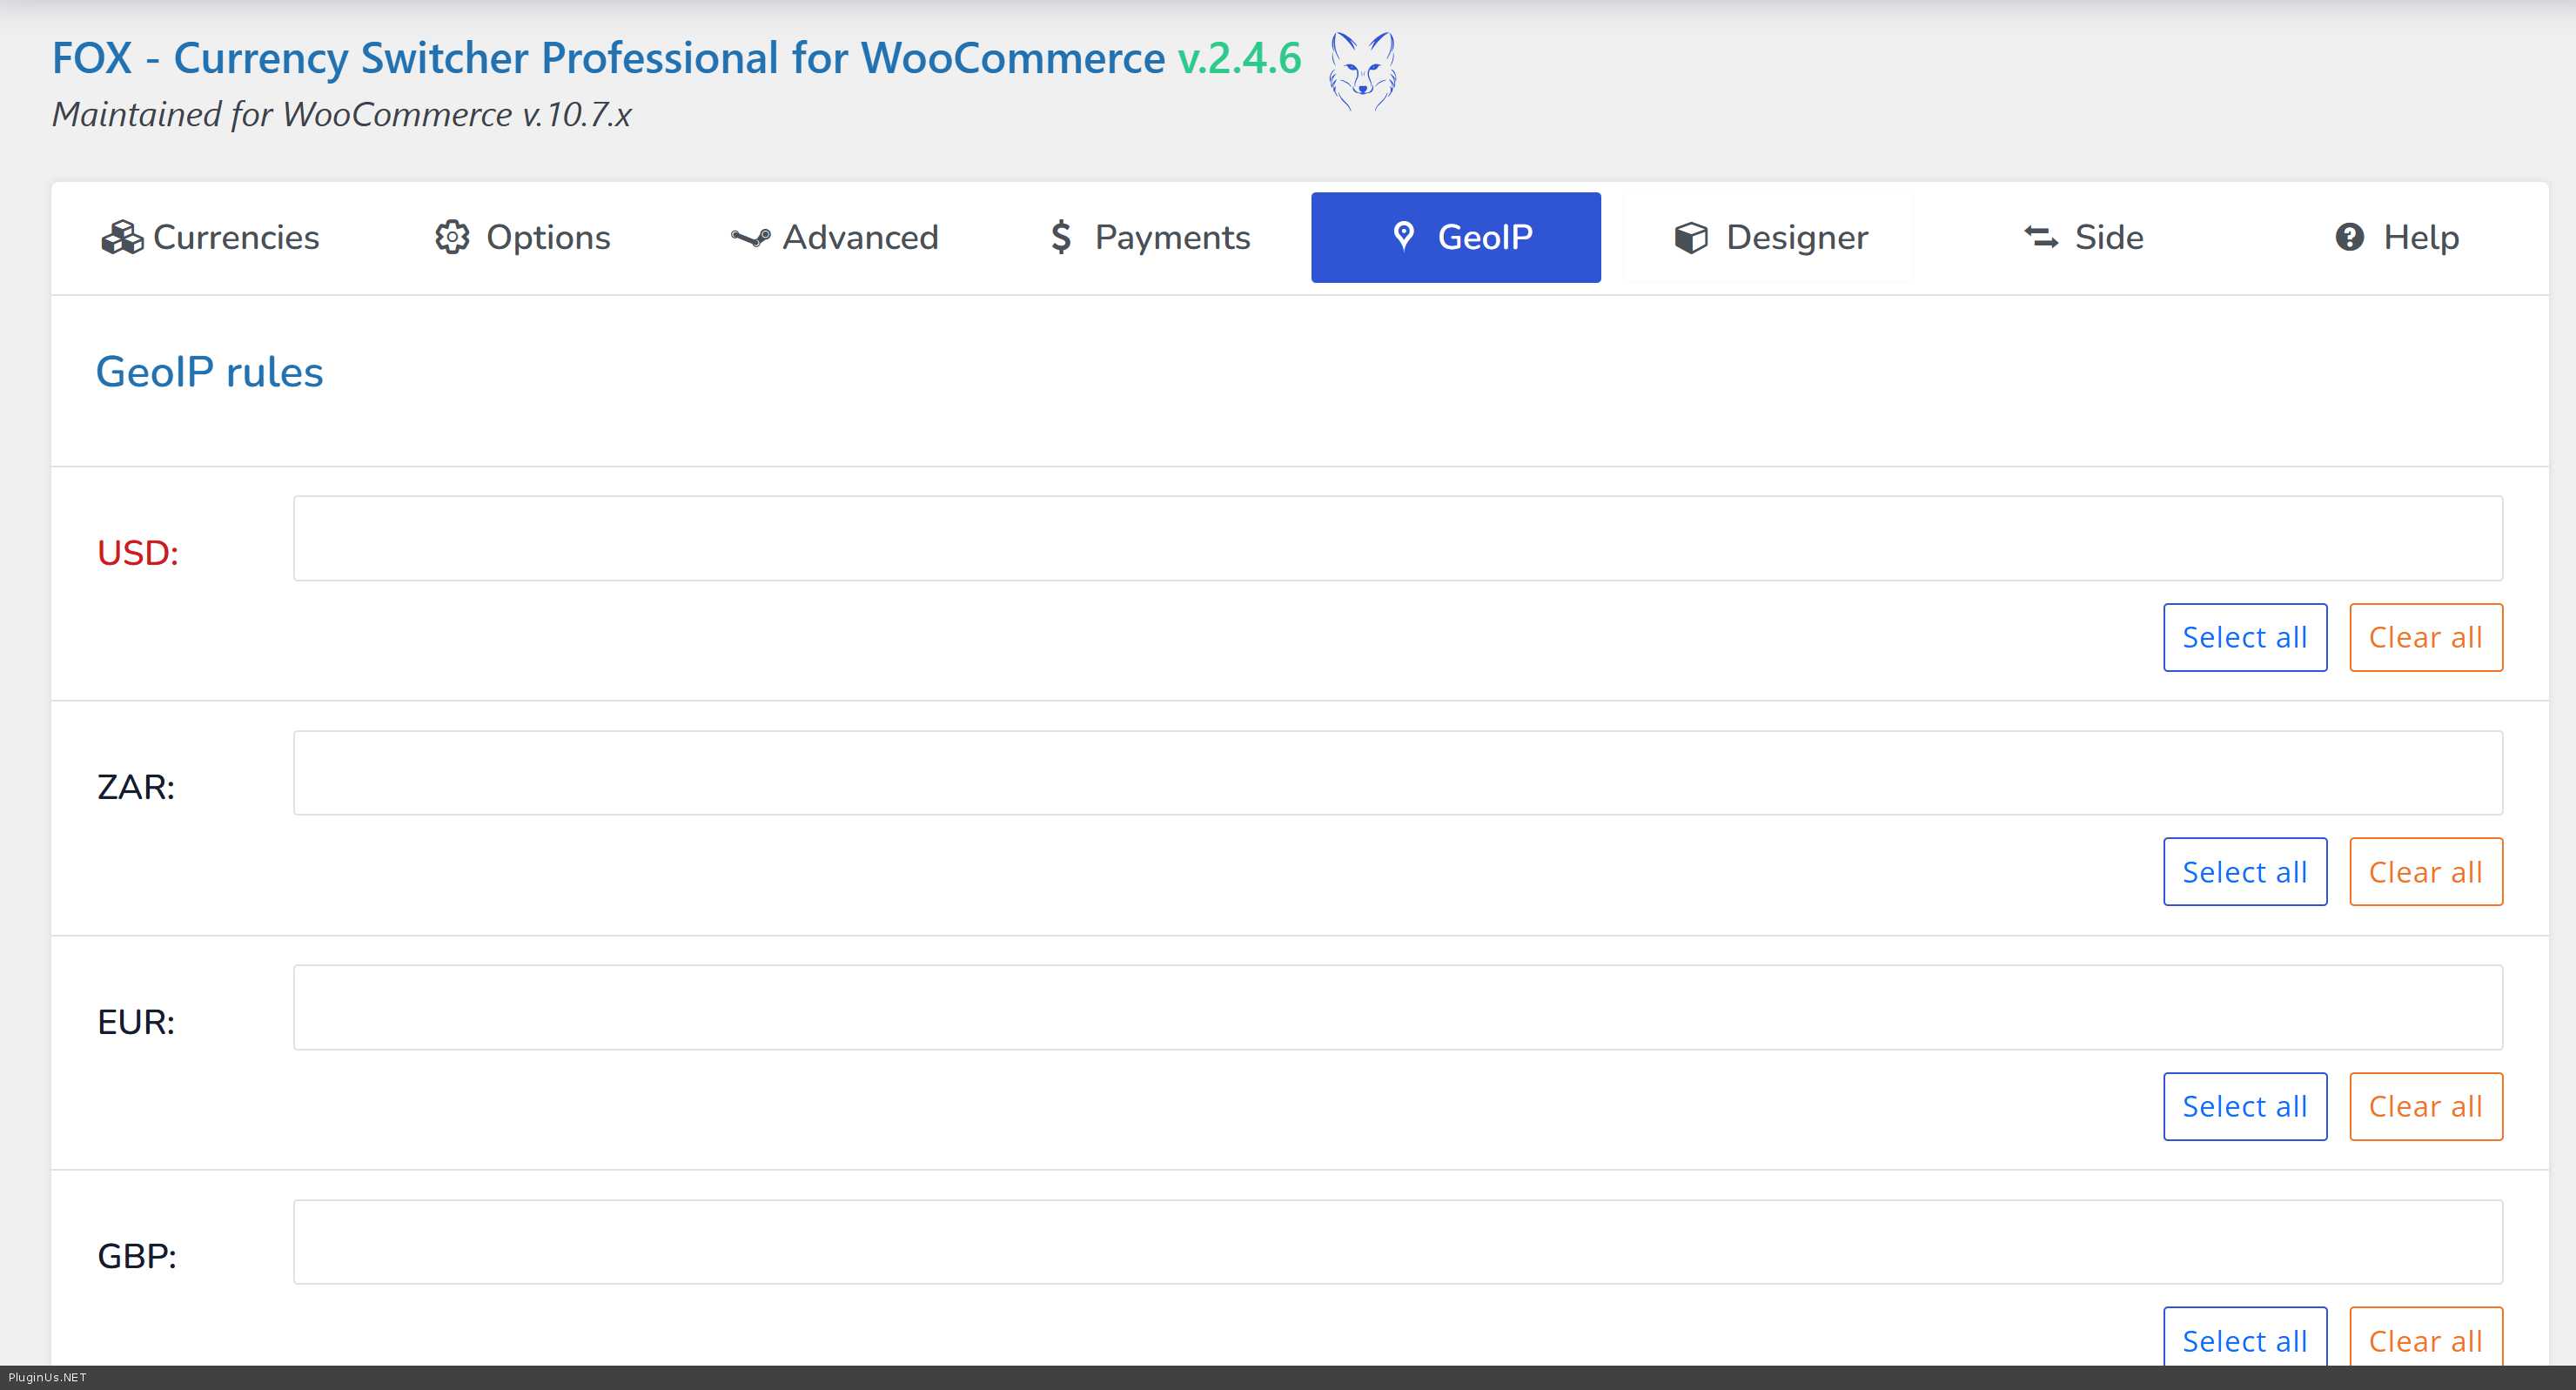The width and height of the screenshot is (2576, 1390).
Task: Click the Advanced tab icon
Action: click(x=750, y=238)
